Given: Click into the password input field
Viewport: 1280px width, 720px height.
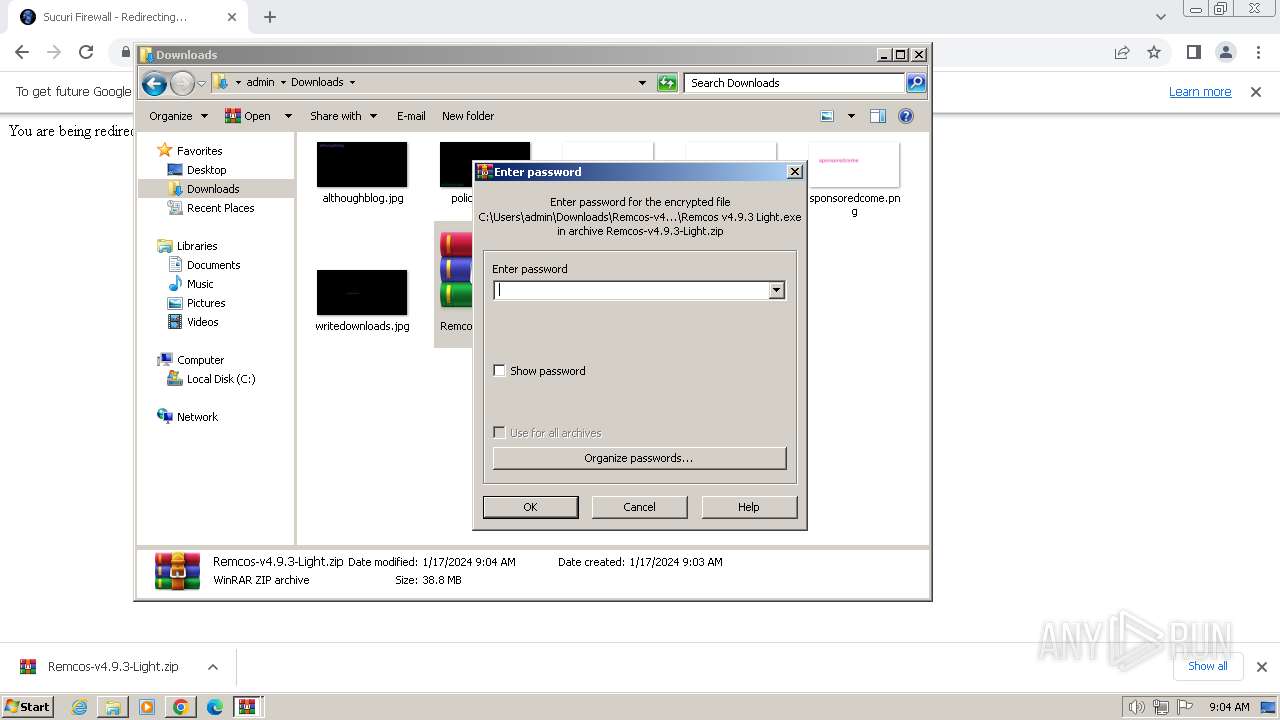Looking at the screenshot, I should [631, 290].
